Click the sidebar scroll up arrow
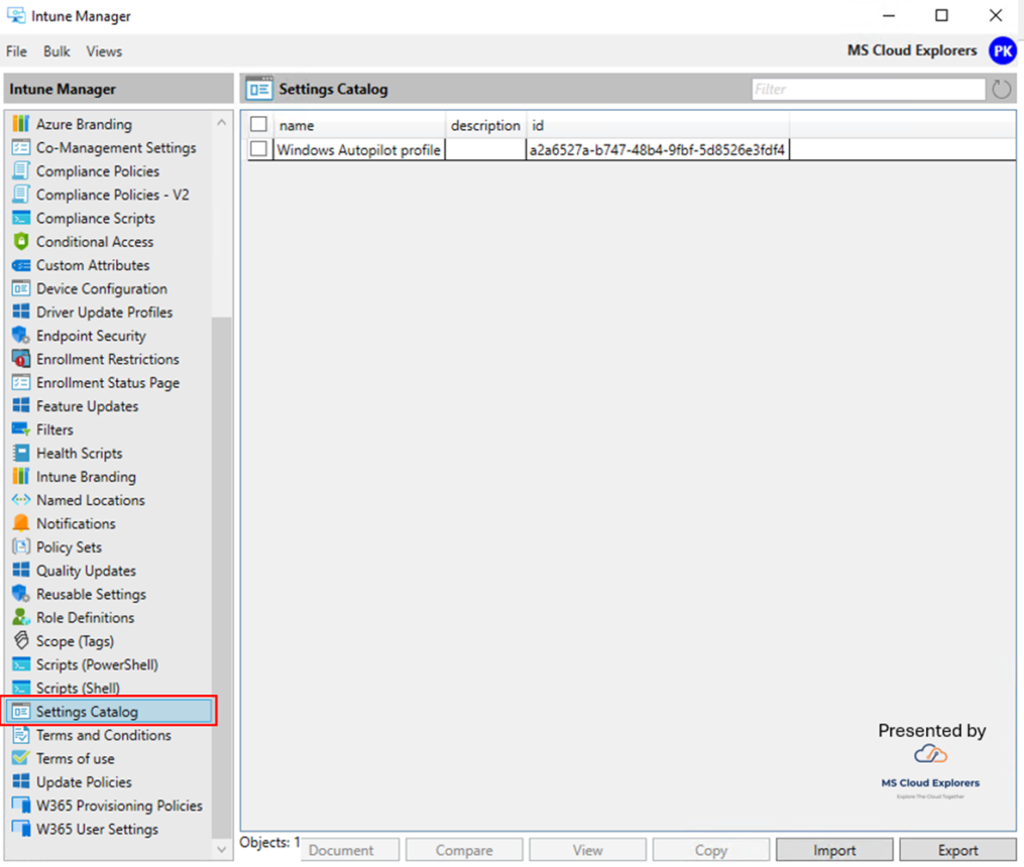Image resolution: width=1024 pixels, height=867 pixels. pyautogui.click(x=221, y=122)
